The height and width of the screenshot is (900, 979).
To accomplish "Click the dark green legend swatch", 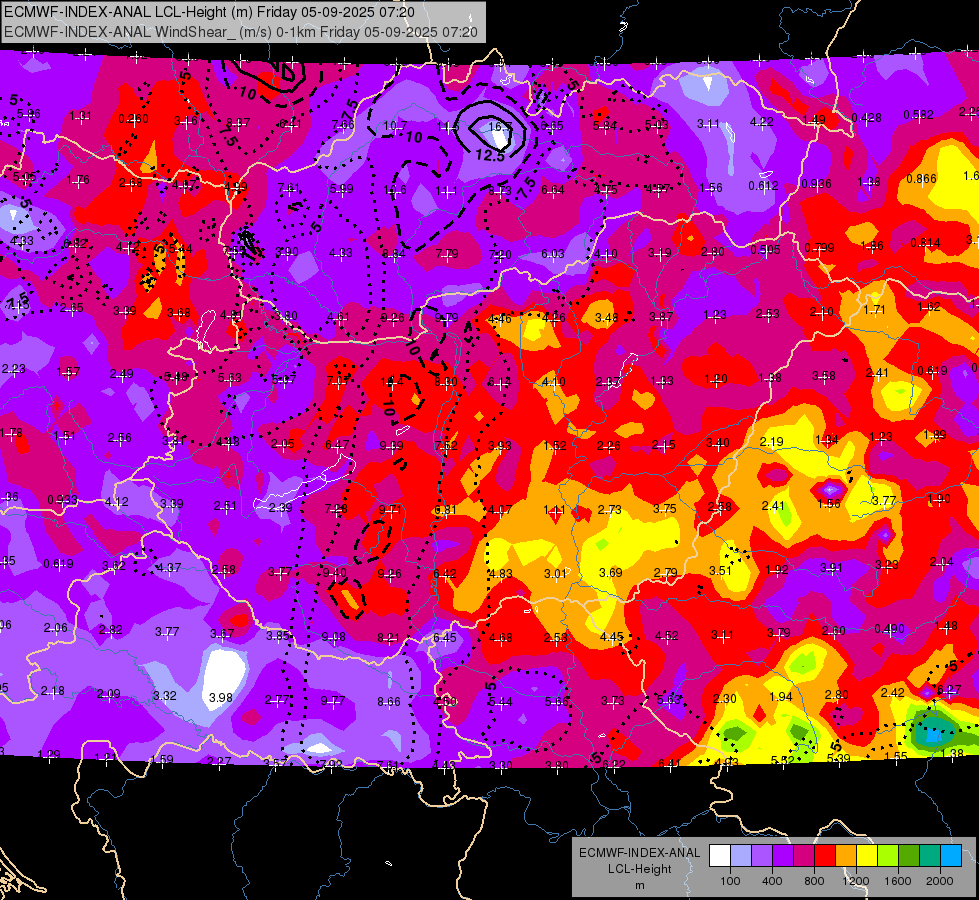I will [x=909, y=856].
